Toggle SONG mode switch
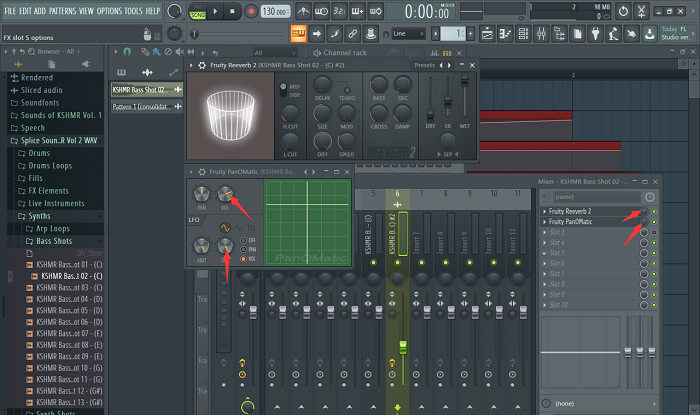The image size is (700, 415). pyautogui.click(x=199, y=12)
